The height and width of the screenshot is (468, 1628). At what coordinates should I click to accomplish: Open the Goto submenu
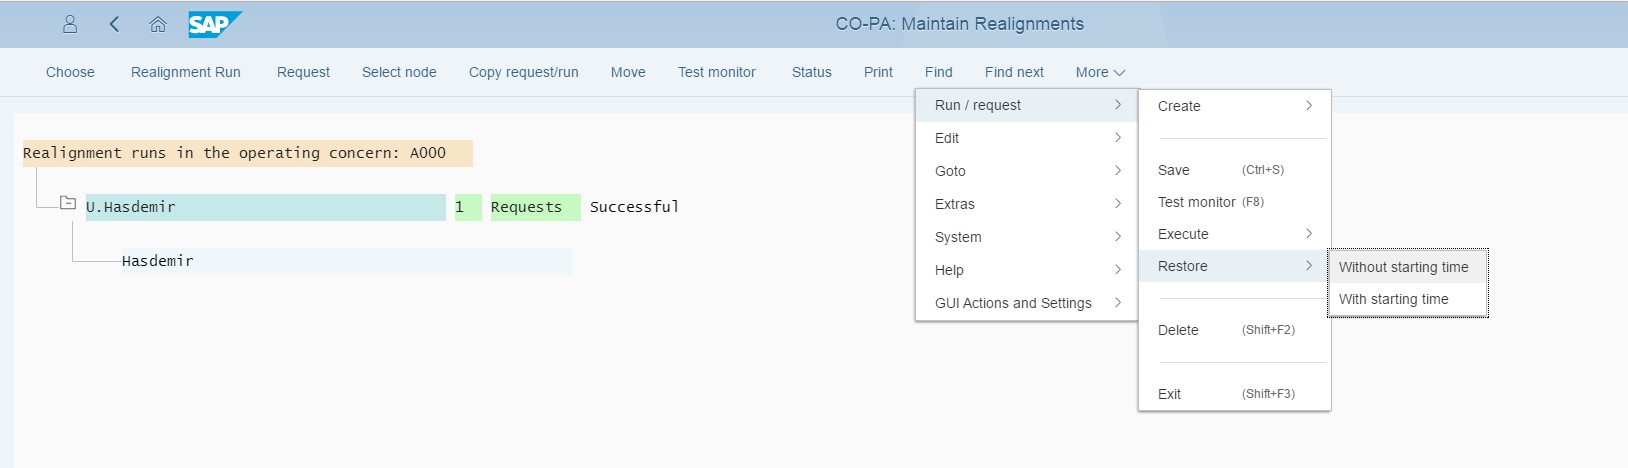coord(1026,171)
